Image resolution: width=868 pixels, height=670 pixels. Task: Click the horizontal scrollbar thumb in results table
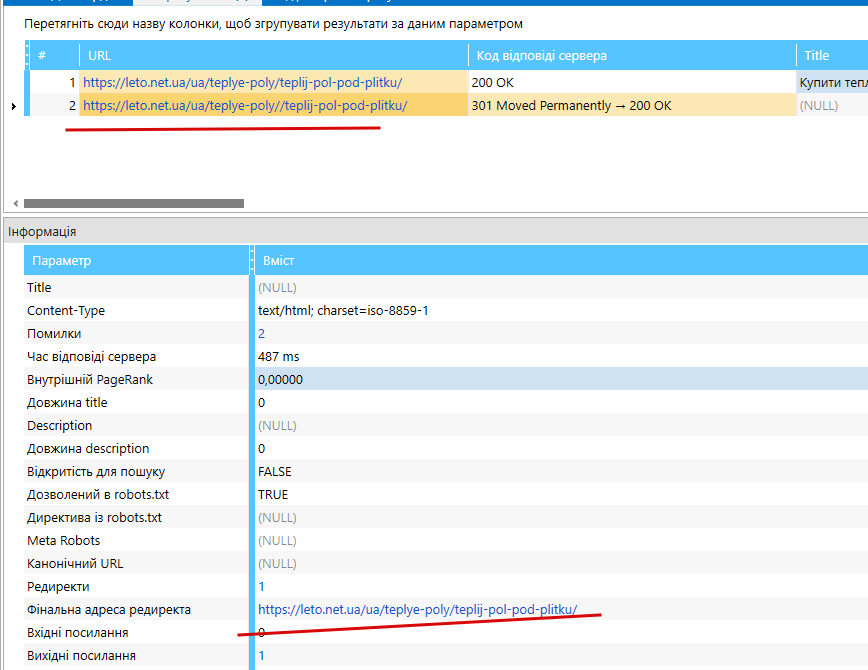(134, 203)
